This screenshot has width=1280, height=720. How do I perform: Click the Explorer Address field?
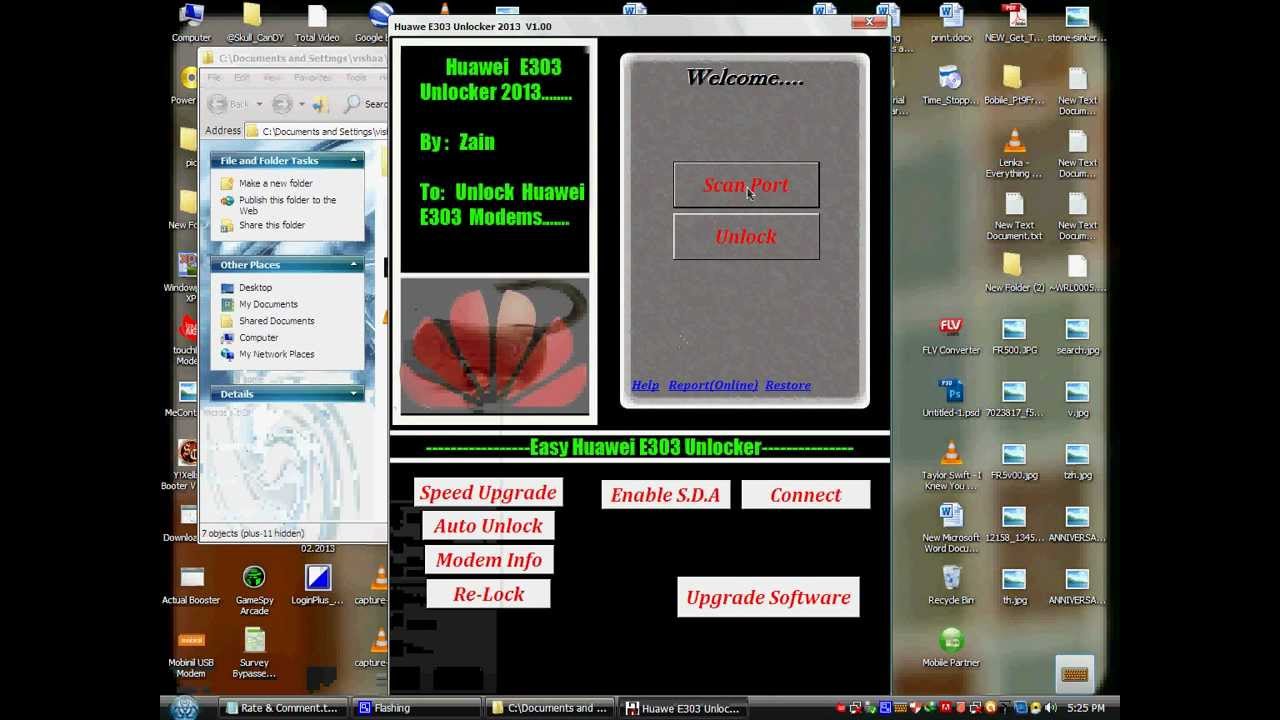point(315,131)
